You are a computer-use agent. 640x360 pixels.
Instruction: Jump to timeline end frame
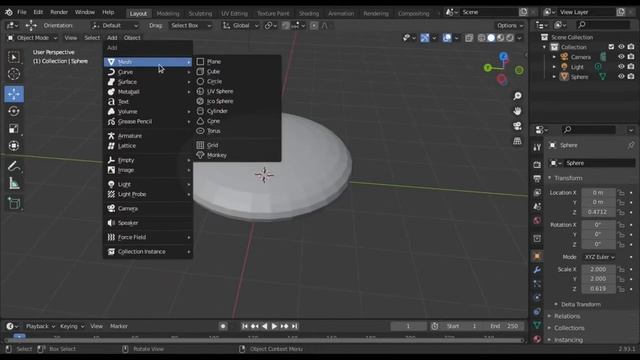[295, 326]
